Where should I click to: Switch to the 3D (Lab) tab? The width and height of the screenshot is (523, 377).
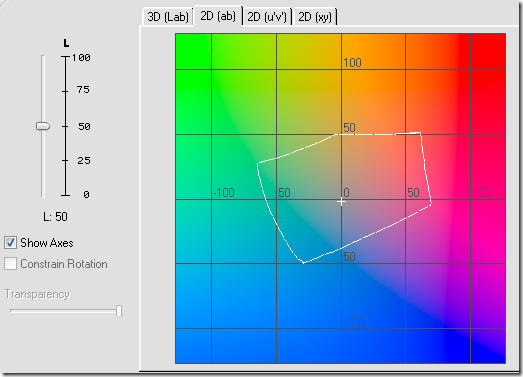(x=168, y=17)
